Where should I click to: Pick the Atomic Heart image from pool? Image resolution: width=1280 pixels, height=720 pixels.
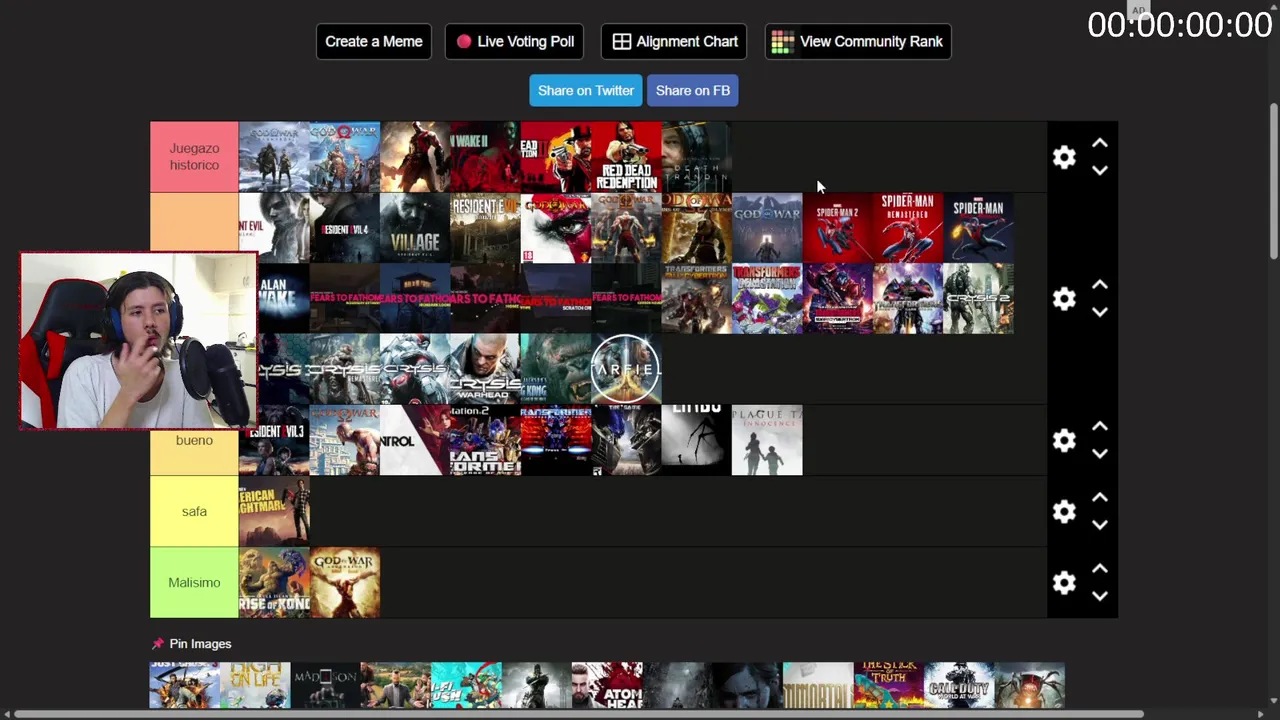tap(607, 685)
